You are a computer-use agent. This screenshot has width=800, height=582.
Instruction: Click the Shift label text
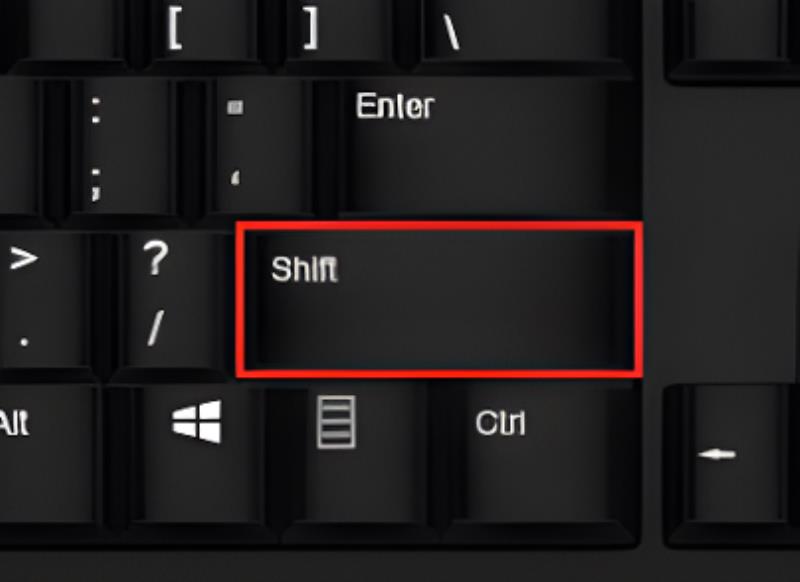click(305, 269)
